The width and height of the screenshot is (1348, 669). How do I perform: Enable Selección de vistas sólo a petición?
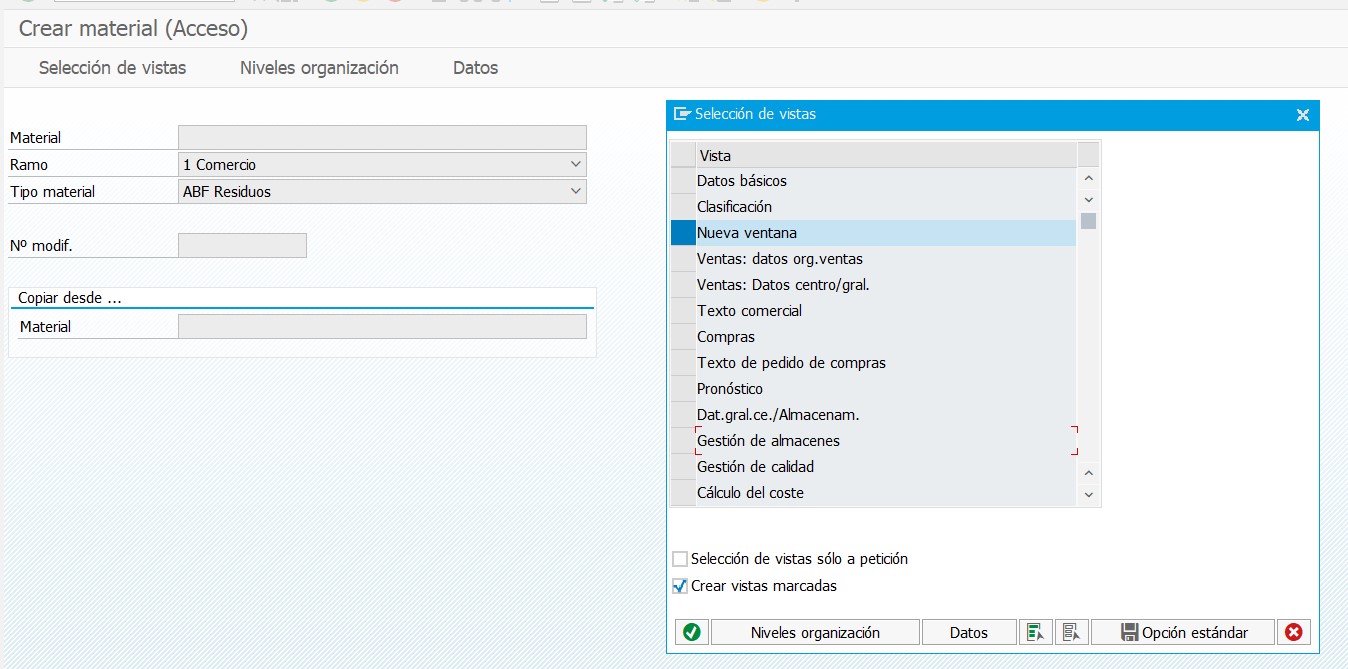(x=681, y=559)
